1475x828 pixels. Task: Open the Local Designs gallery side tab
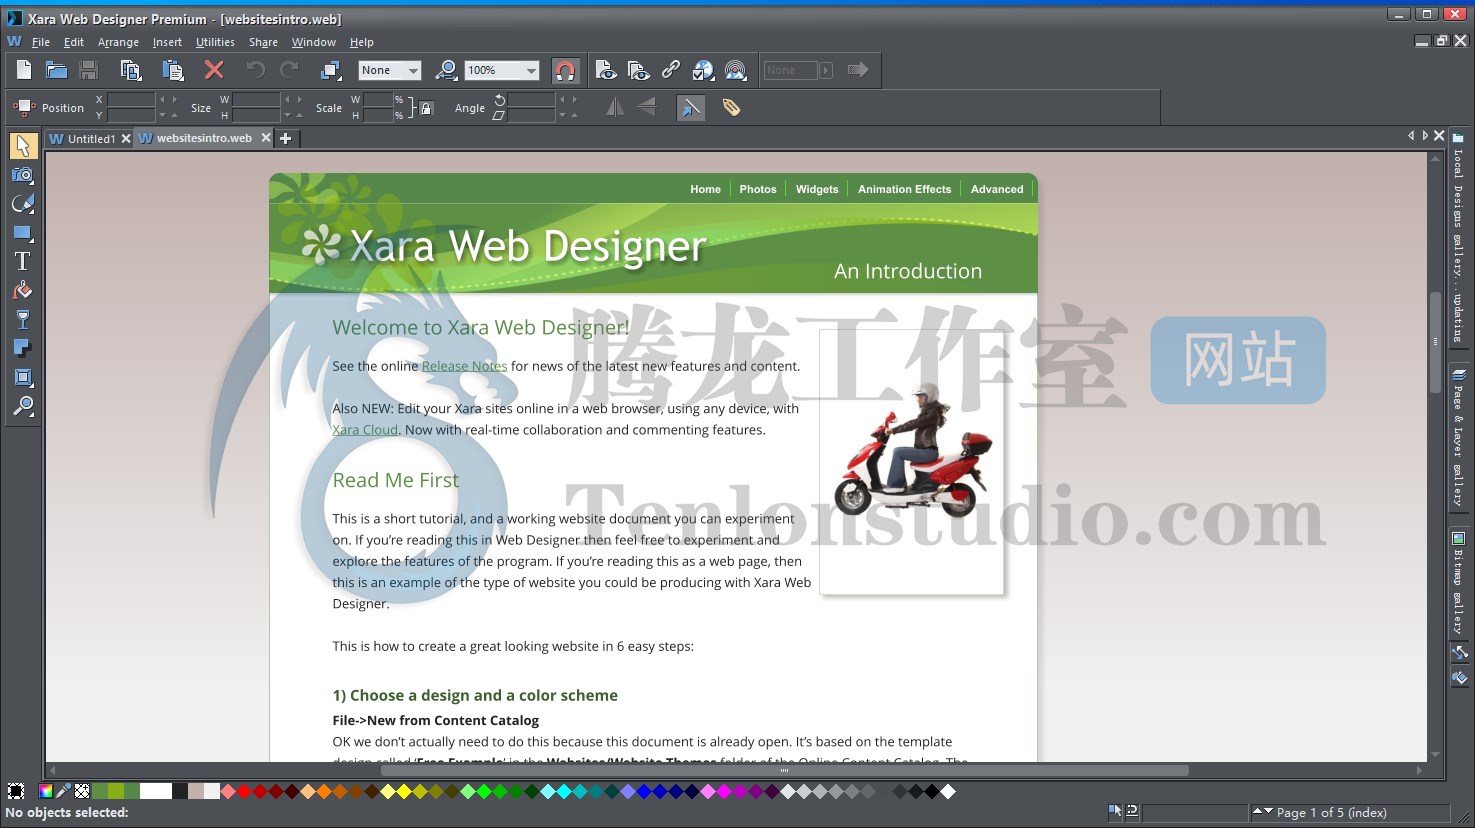tap(1458, 237)
